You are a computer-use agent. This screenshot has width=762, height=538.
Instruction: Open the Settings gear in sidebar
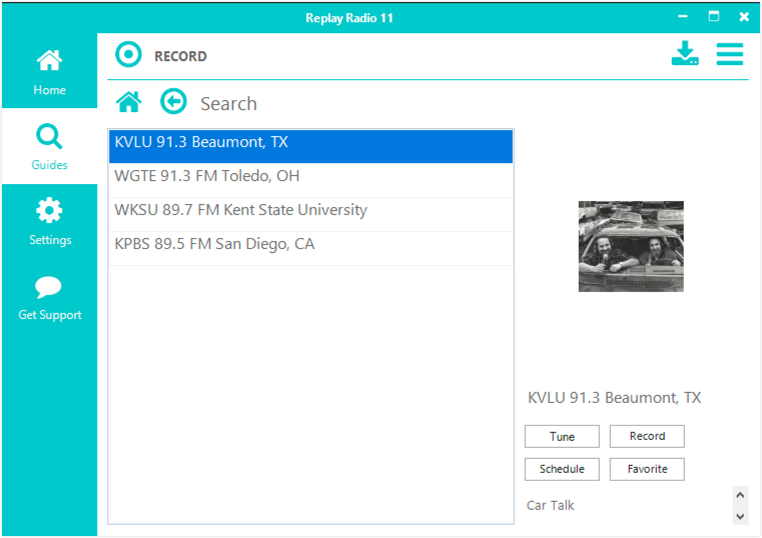pos(49,222)
